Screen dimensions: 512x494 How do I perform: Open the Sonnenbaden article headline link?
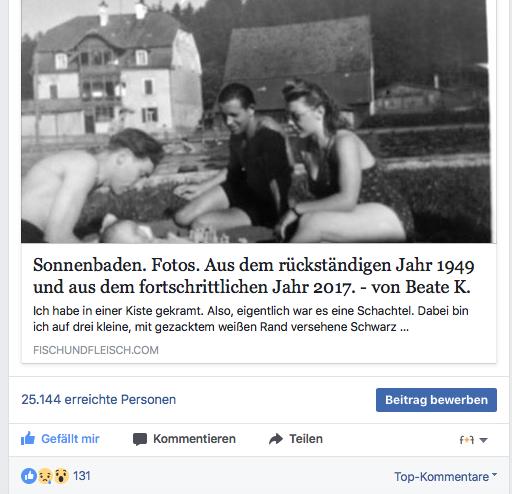coord(253,276)
